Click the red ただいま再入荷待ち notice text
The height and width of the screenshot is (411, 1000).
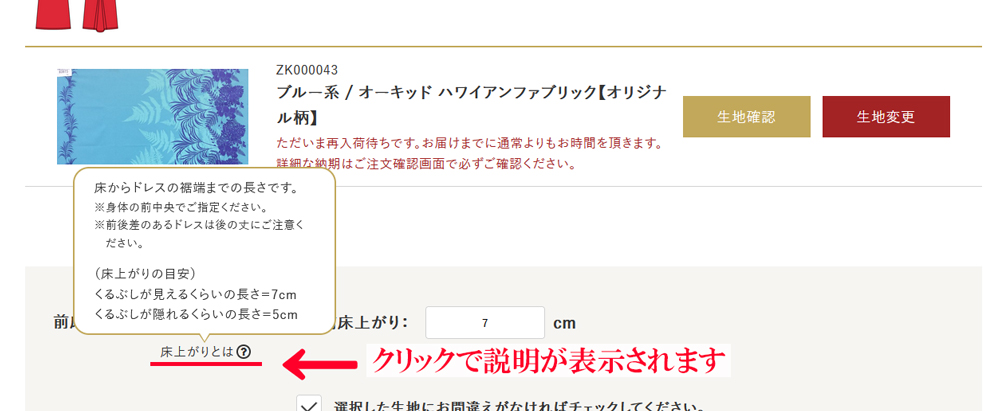pyautogui.click(x=469, y=143)
